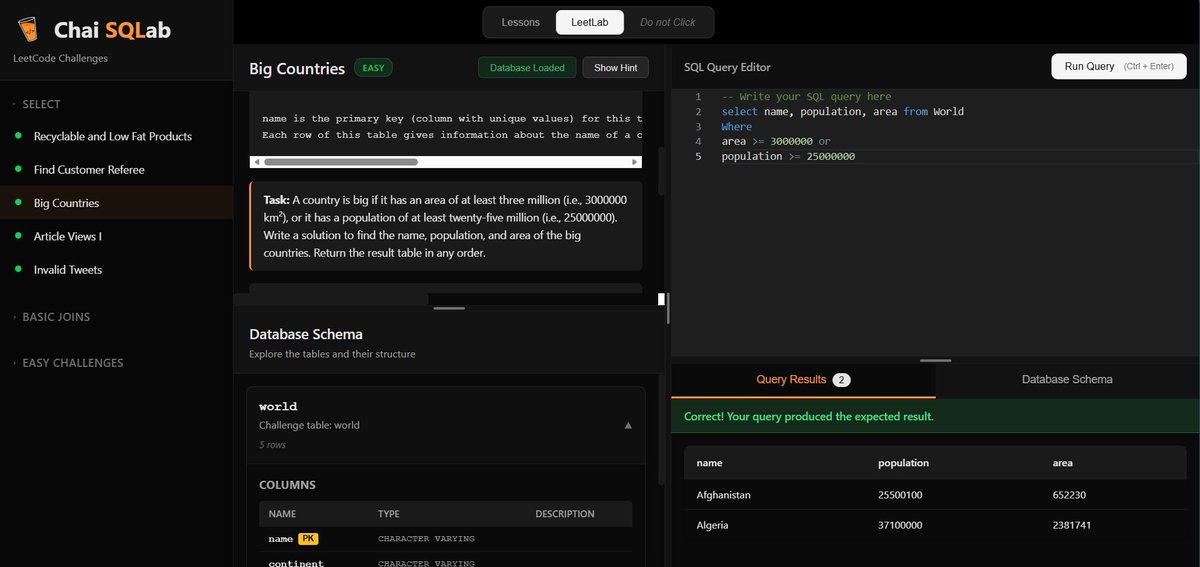1200x567 pixels.
Task: Select Big Countries in the sidebar
Action: pyautogui.click(x=116, y=203)
